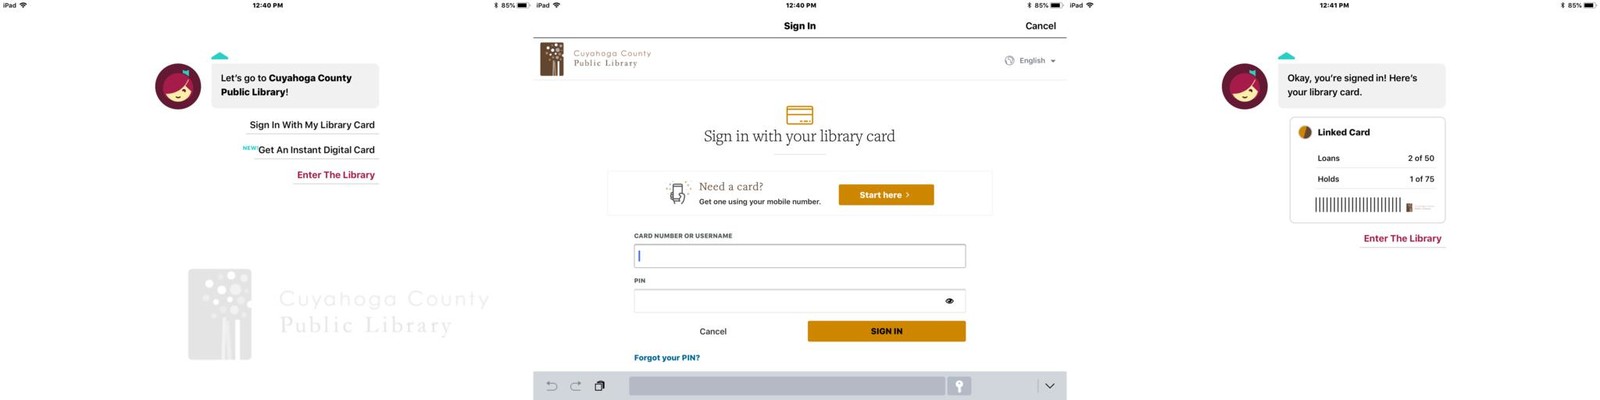Image resolution: width=1600 pixels, height=400 pixels.
Task: Click the globe icon next to English
Action: click(1009, 61)
